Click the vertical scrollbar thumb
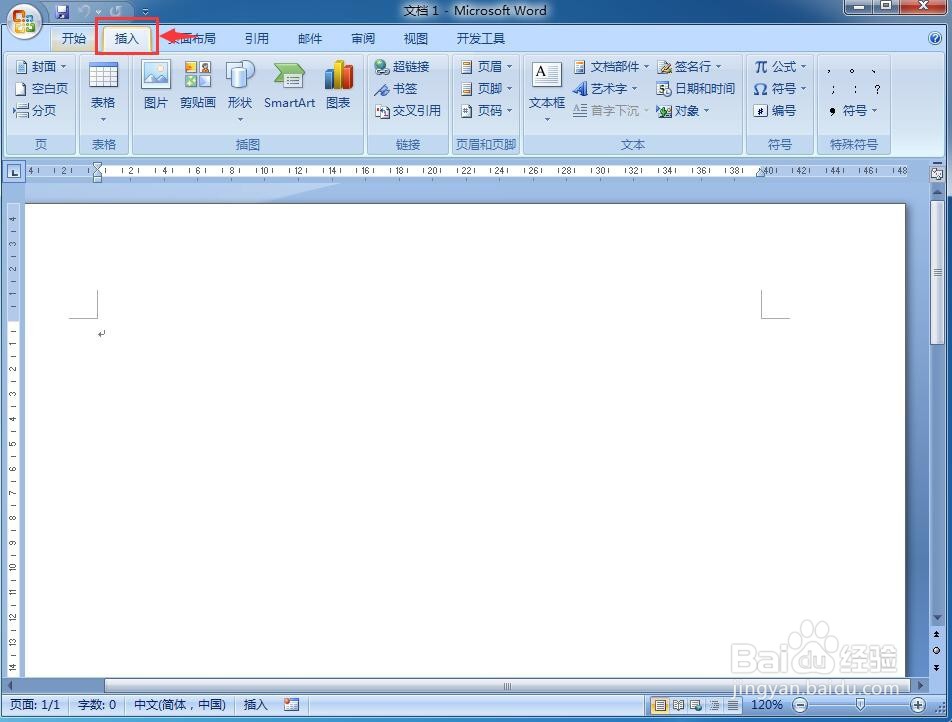 click(937, 272)
